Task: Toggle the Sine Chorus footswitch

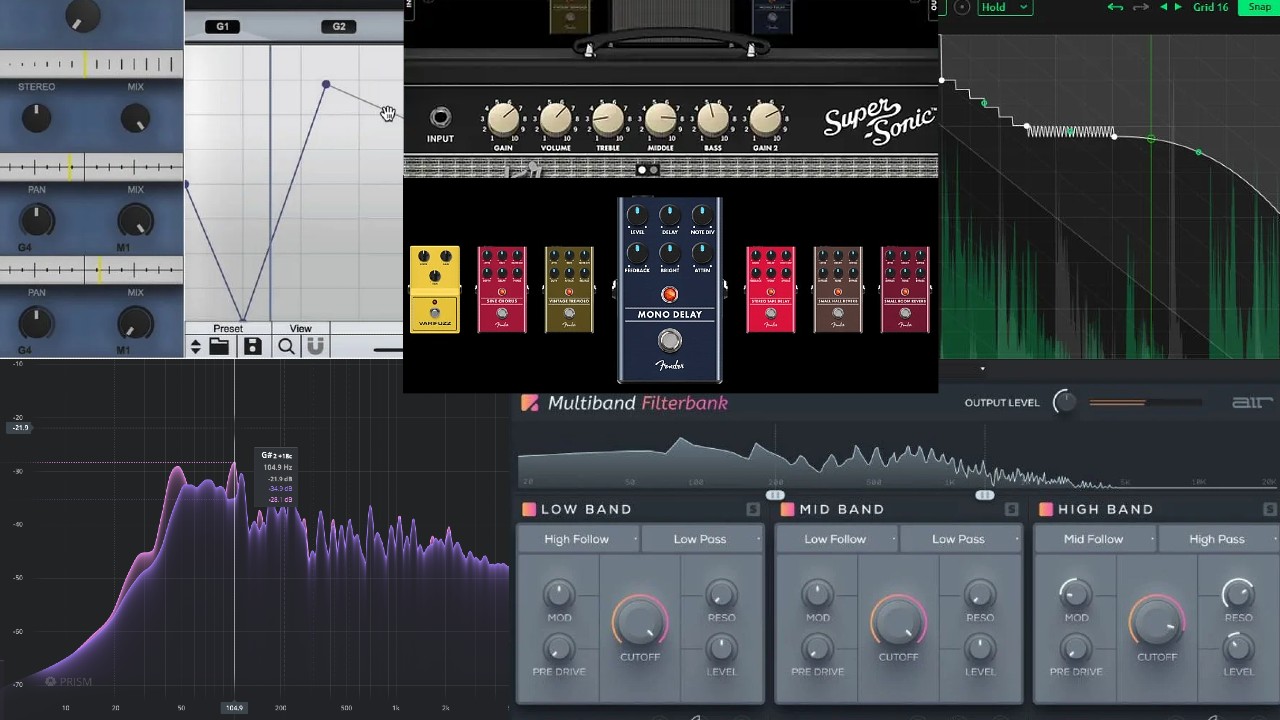Action: [502, 313]
